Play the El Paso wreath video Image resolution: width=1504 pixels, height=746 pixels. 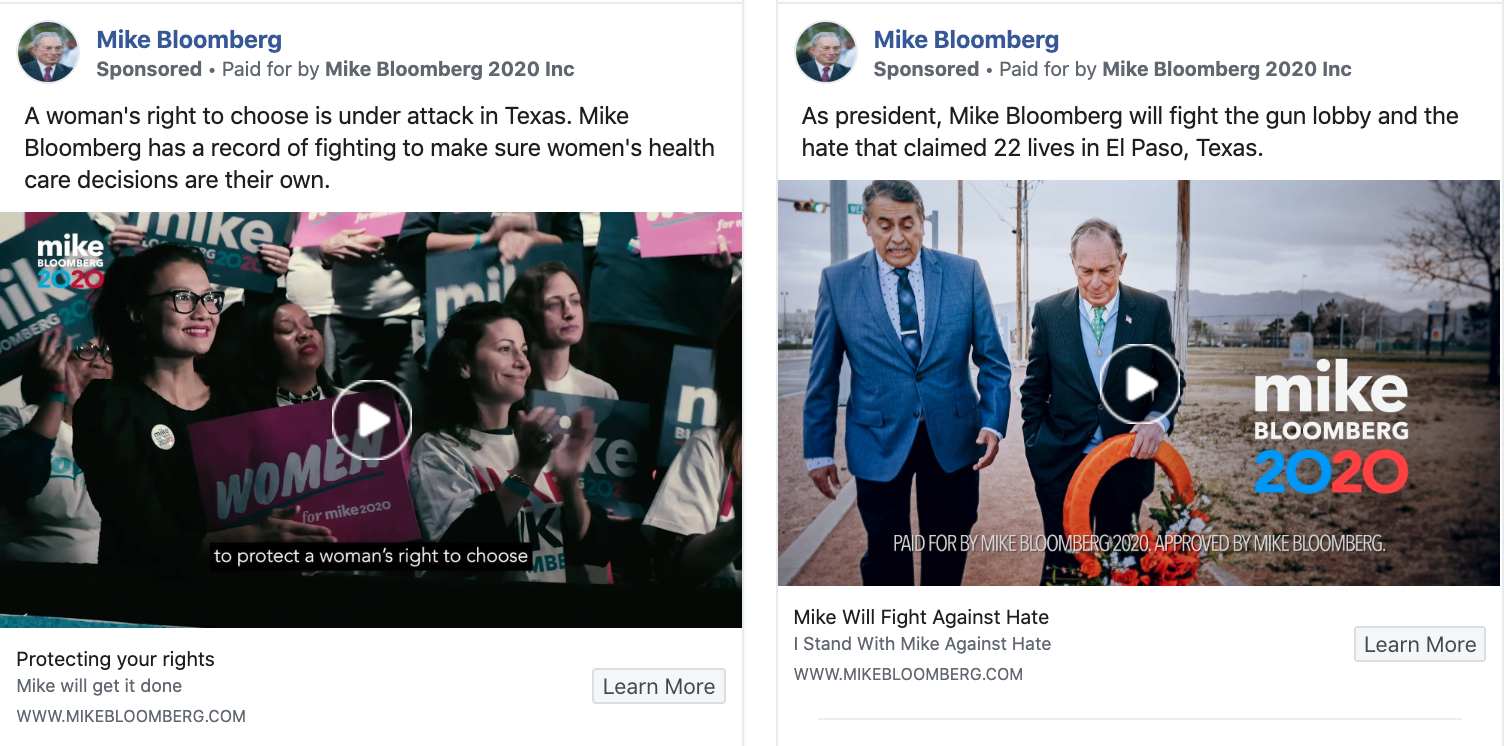coord(1140,384)
